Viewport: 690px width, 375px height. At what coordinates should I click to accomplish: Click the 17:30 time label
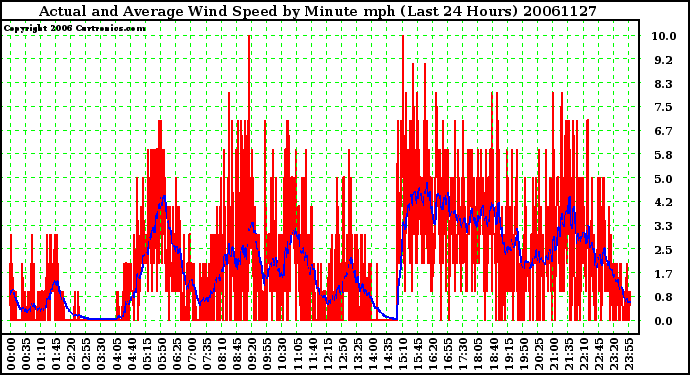coord(463,354)
